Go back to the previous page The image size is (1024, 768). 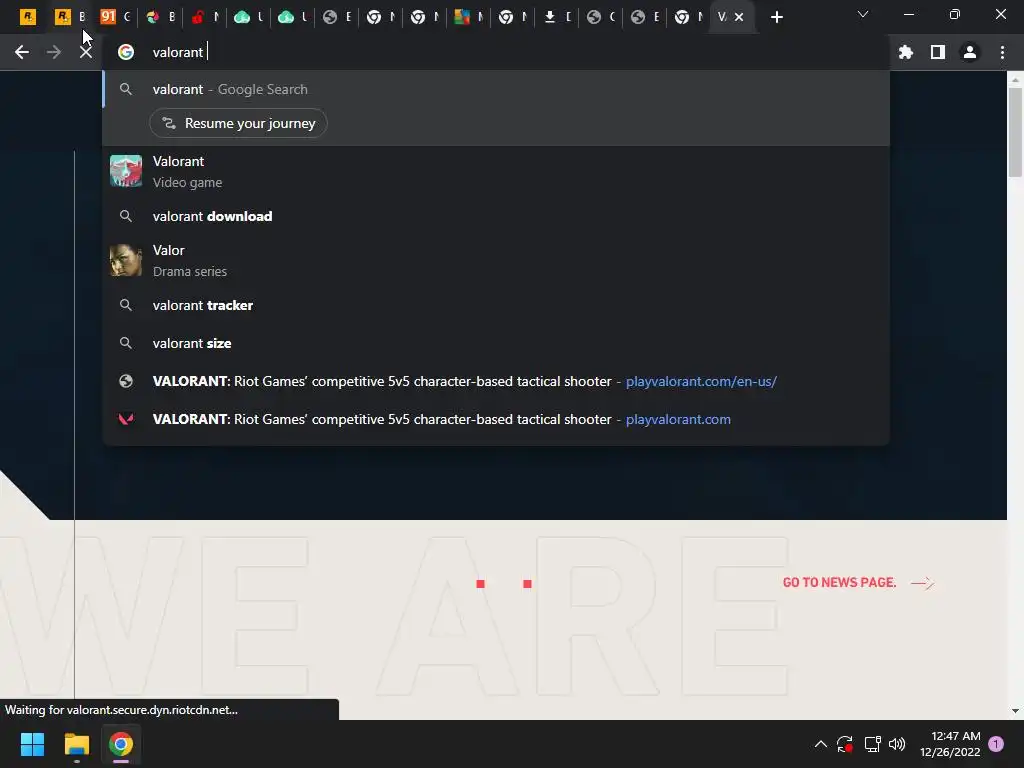pyautogui.click(x=22, y=52)
